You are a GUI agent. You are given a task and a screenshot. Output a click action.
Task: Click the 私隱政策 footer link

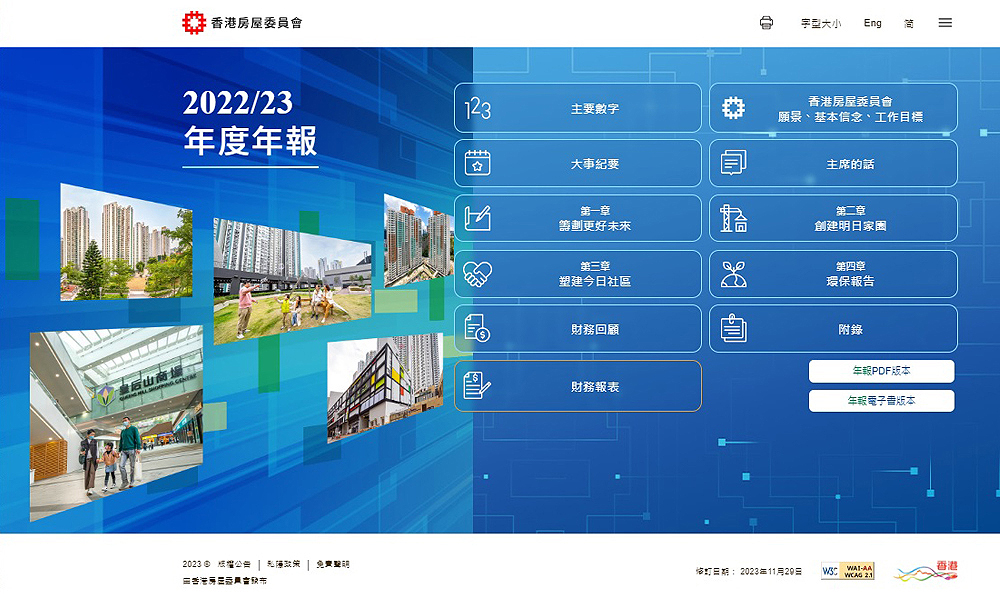[x=283, y=564]
